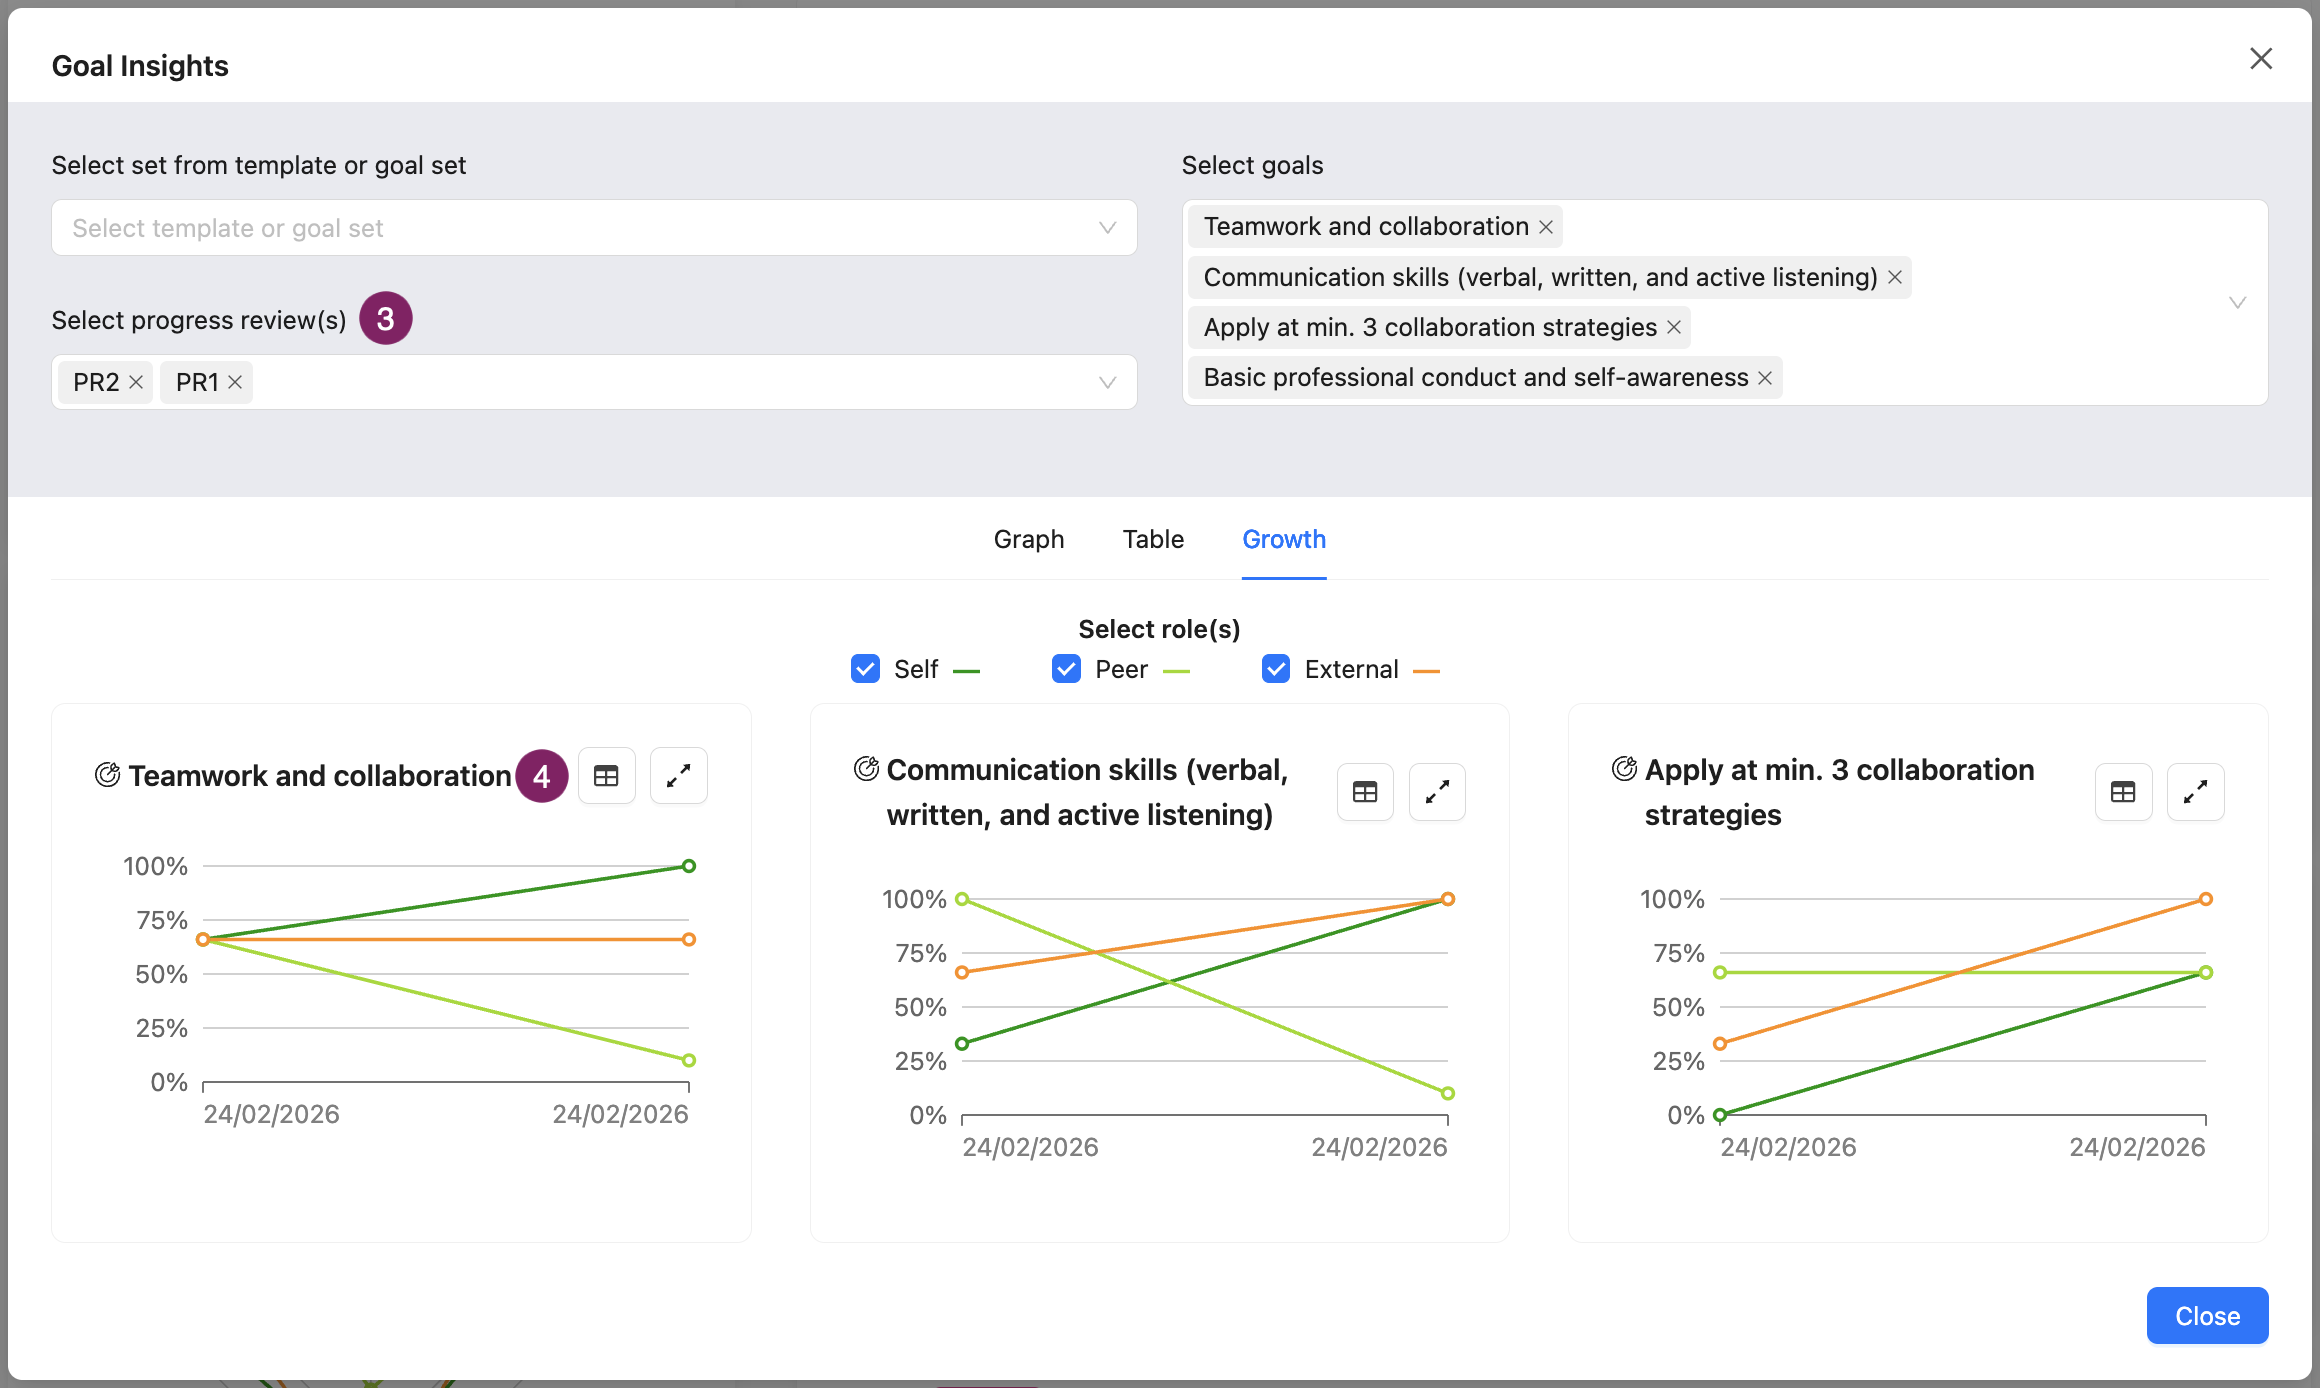Switch to the Graph tab
Image resolution: width=2320 pixels, height=1388 pixels.
coord(1028,539)
